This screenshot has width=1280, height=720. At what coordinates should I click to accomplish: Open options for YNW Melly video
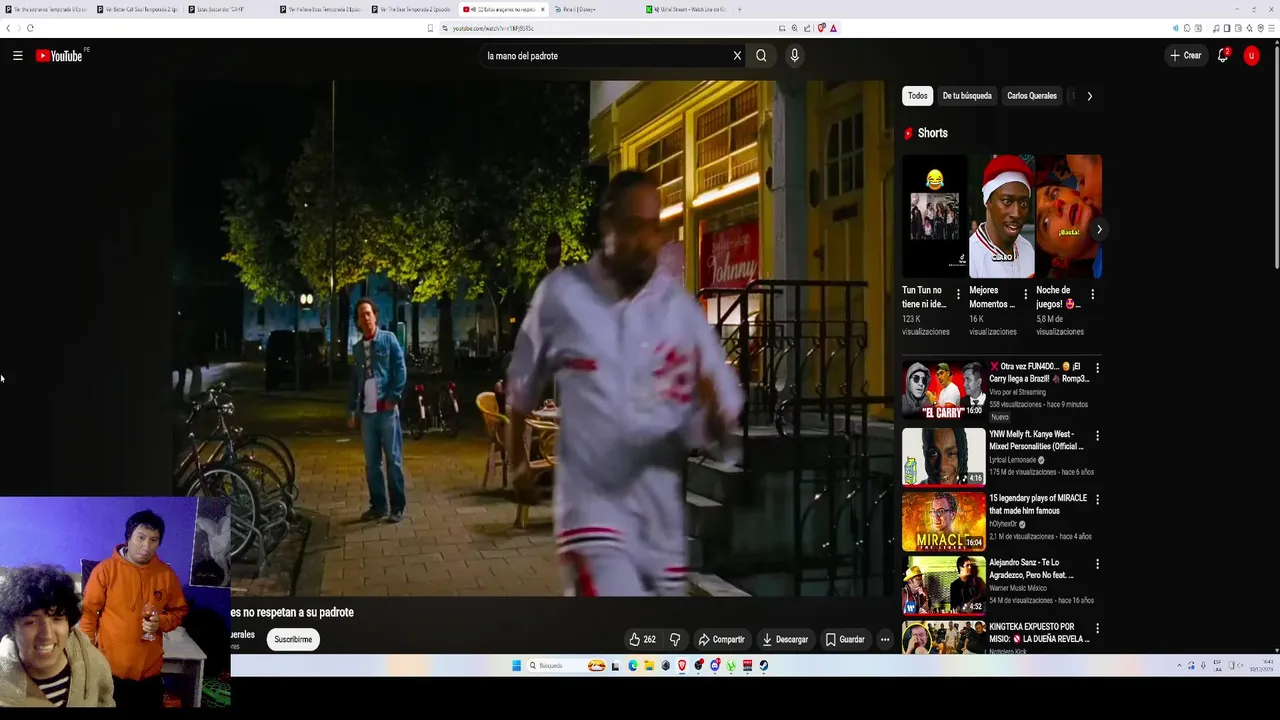pyautogui.click(x=1097, y=436)
